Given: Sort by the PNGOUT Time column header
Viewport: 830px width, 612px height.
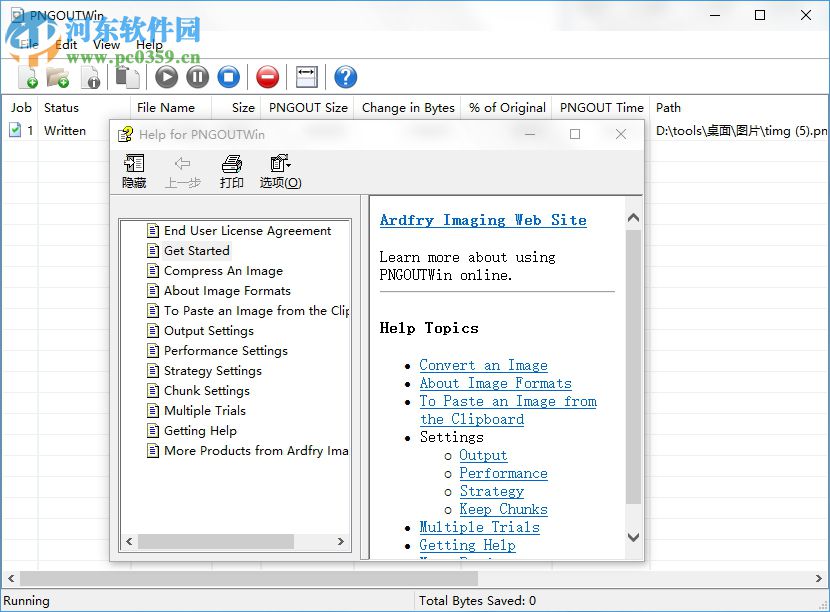Looking at the screenshot, I should pyautogui.click(x=601, y=107).
